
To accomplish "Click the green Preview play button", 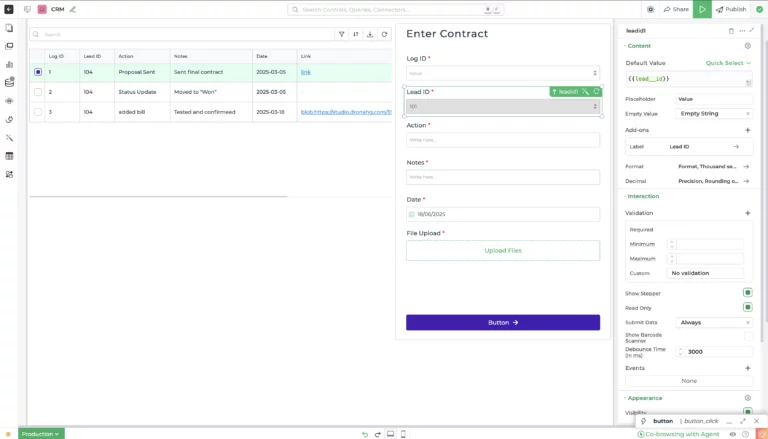I will [703, 9].
